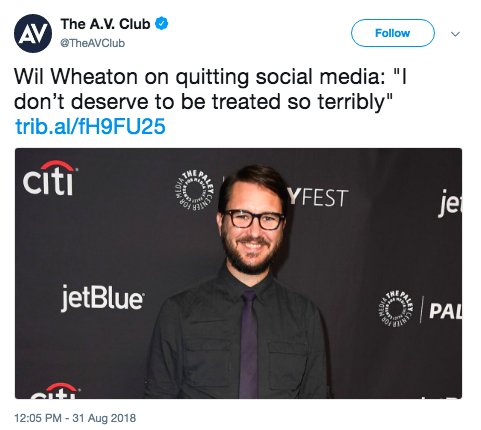Click the 31 Aug 2018 date text
The width and height of the screenshot is (481, 430).
click(104, 418)
